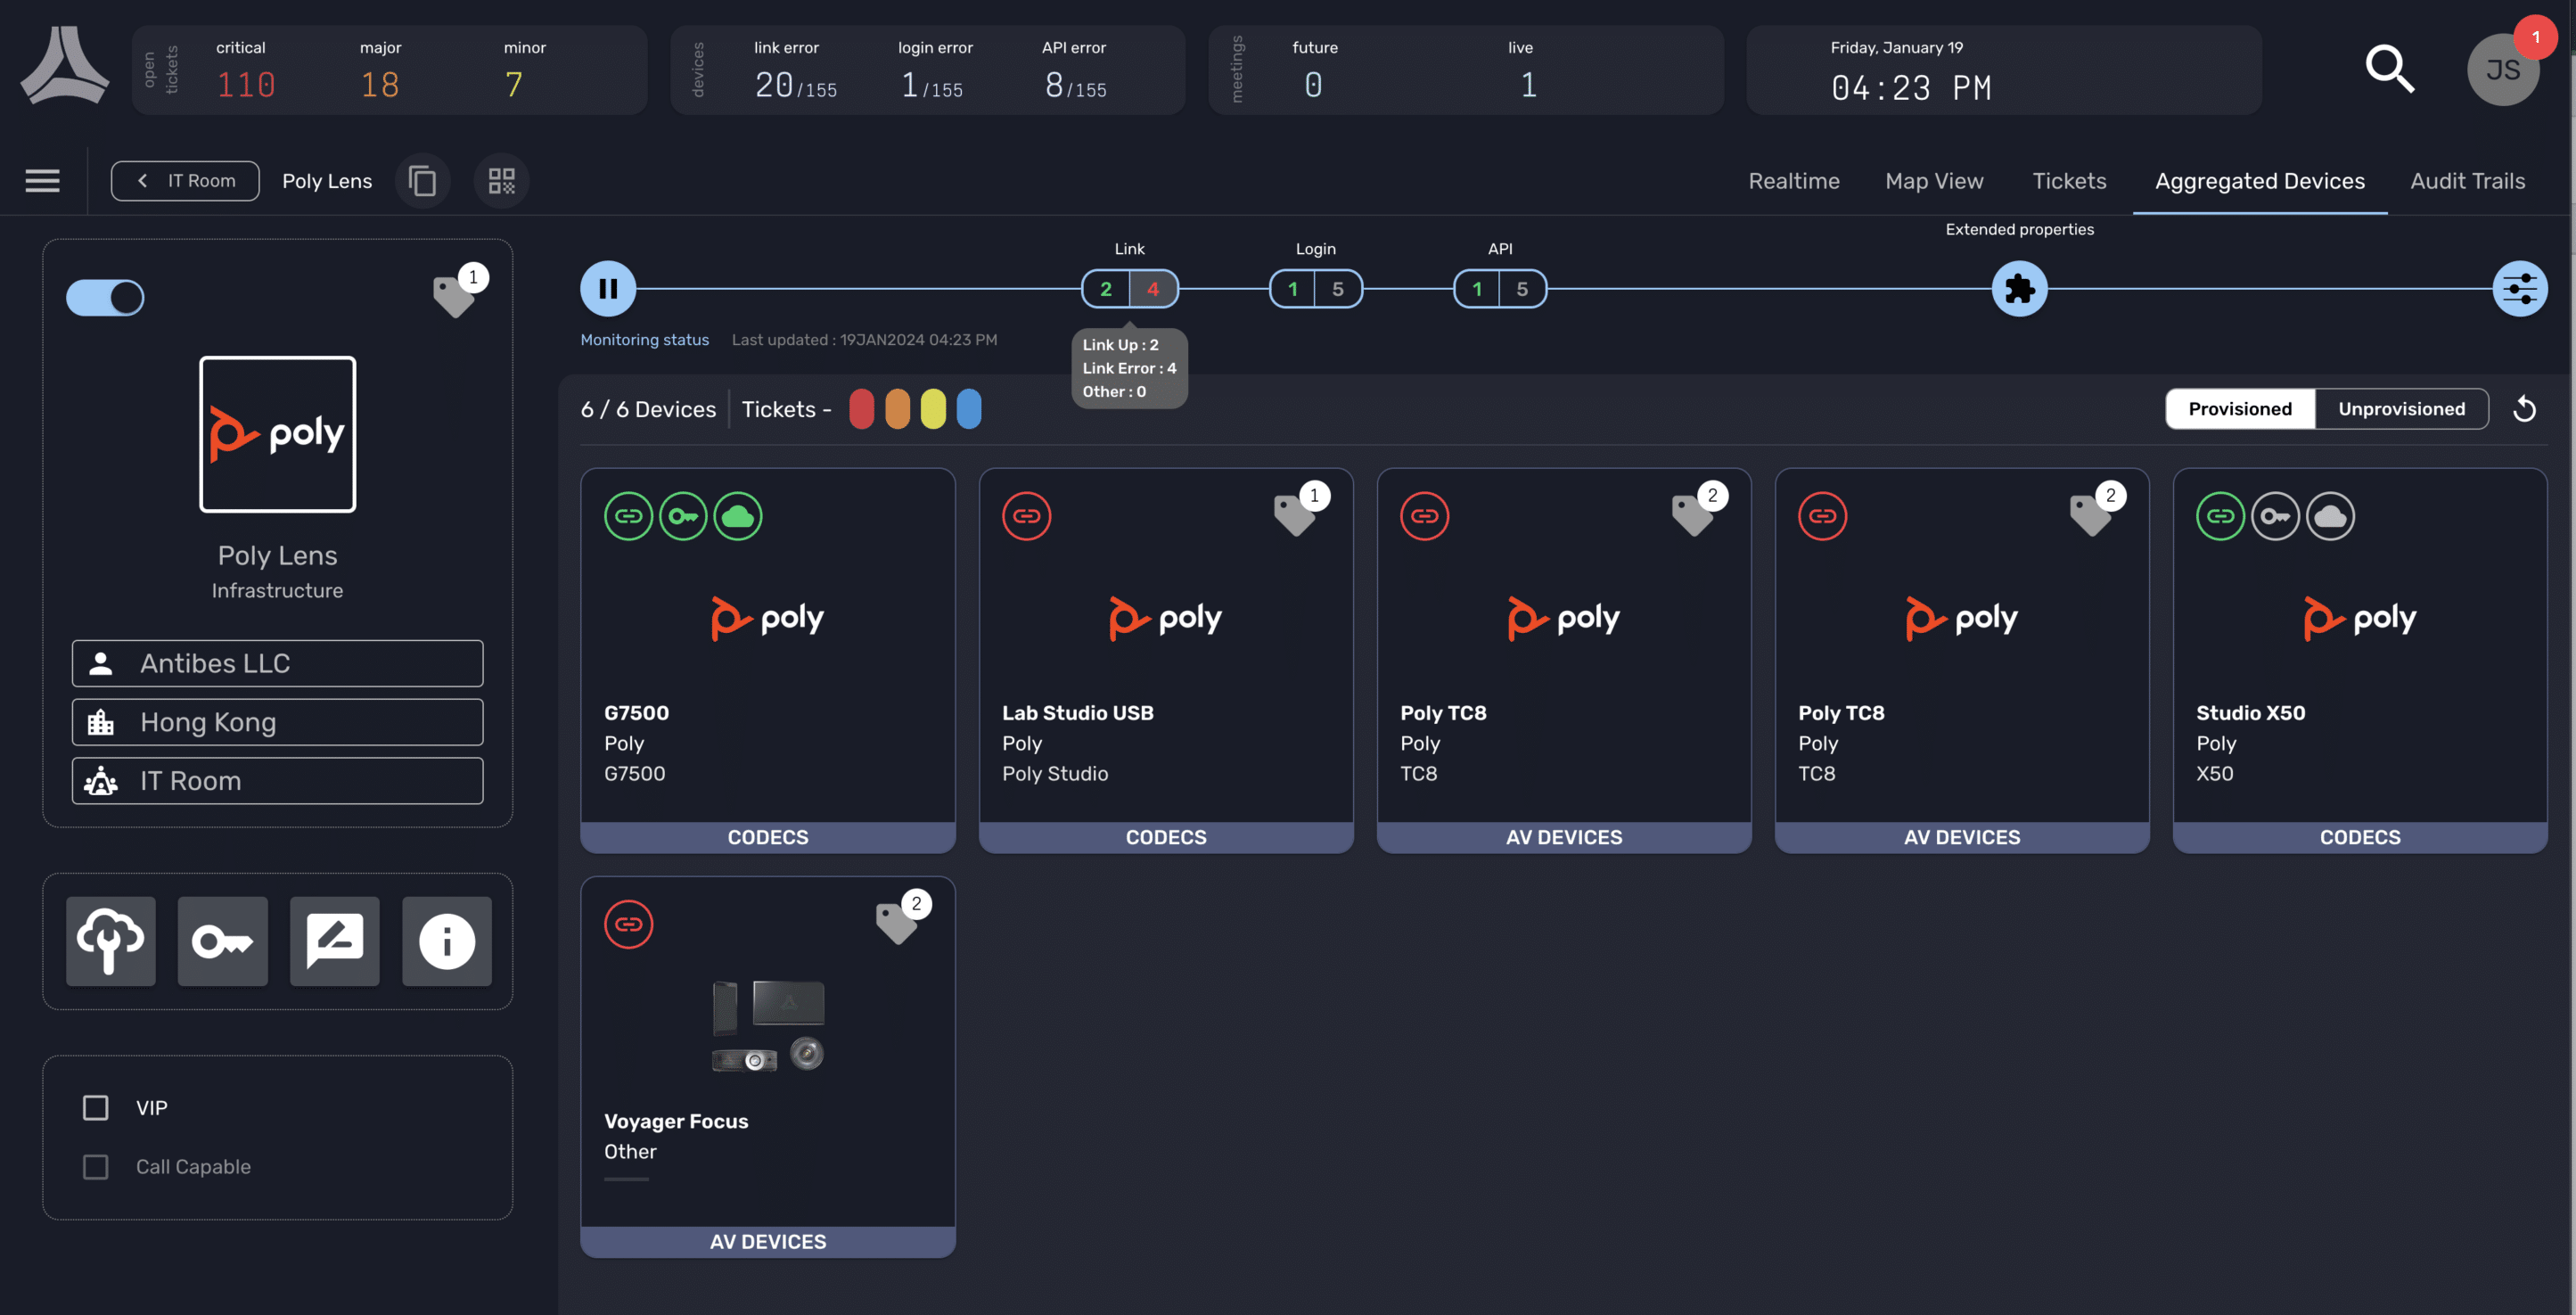2576x1315 pixels.
Task: Select the key credentials icon in the left panel
Action: (x=222, y=941)
